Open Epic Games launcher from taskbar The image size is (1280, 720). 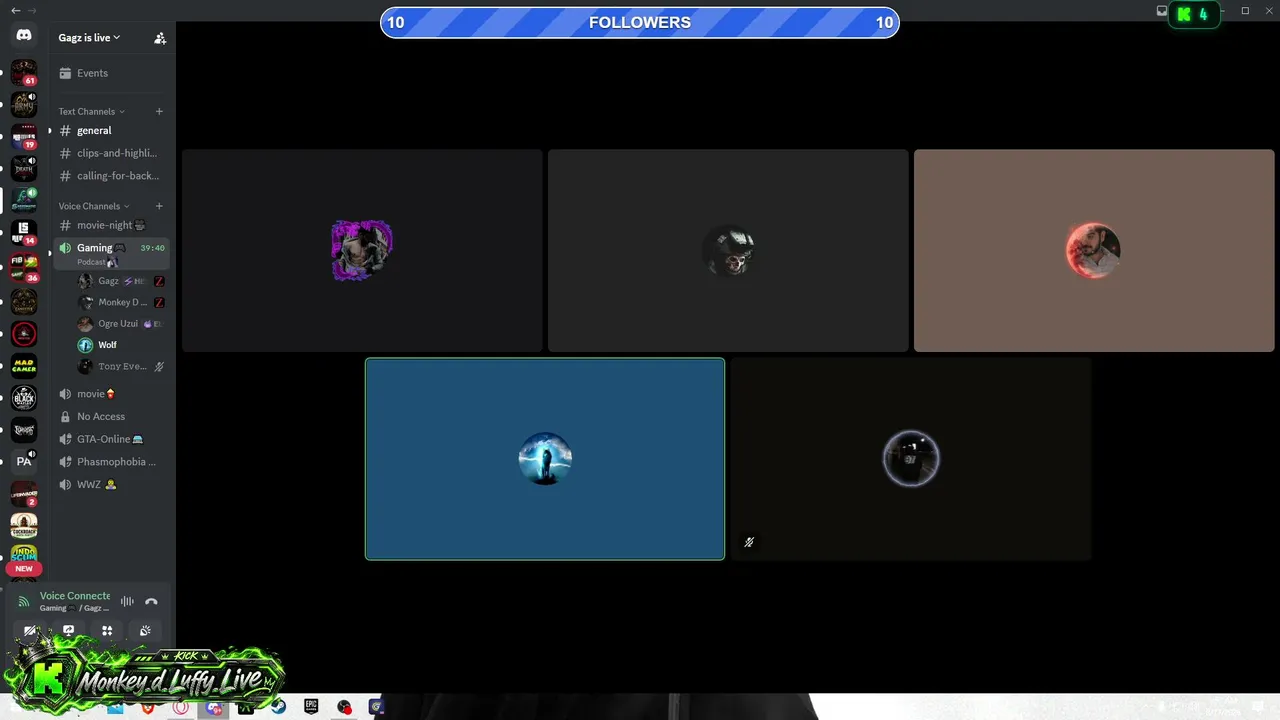[311, 707]
